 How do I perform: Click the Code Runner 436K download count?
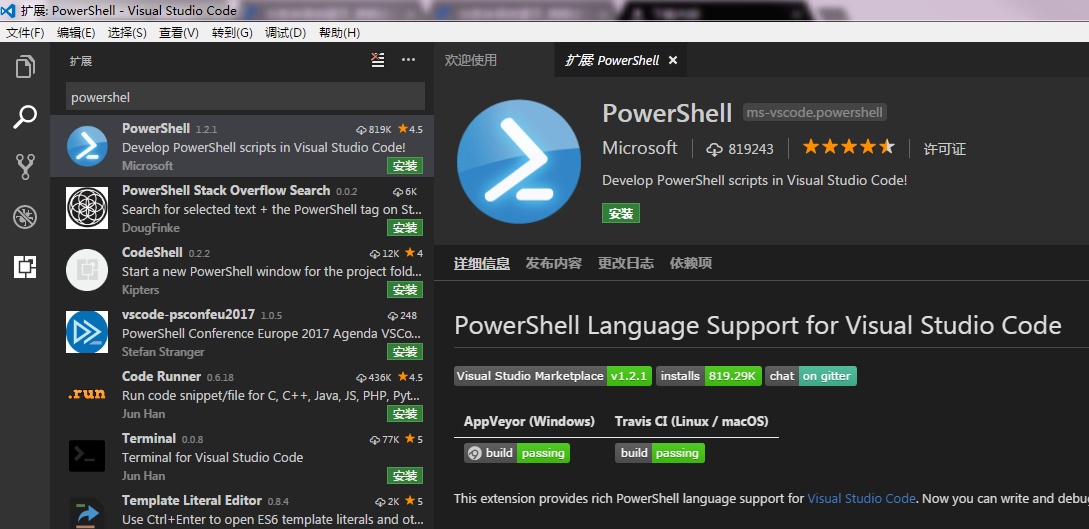point(374,378)
